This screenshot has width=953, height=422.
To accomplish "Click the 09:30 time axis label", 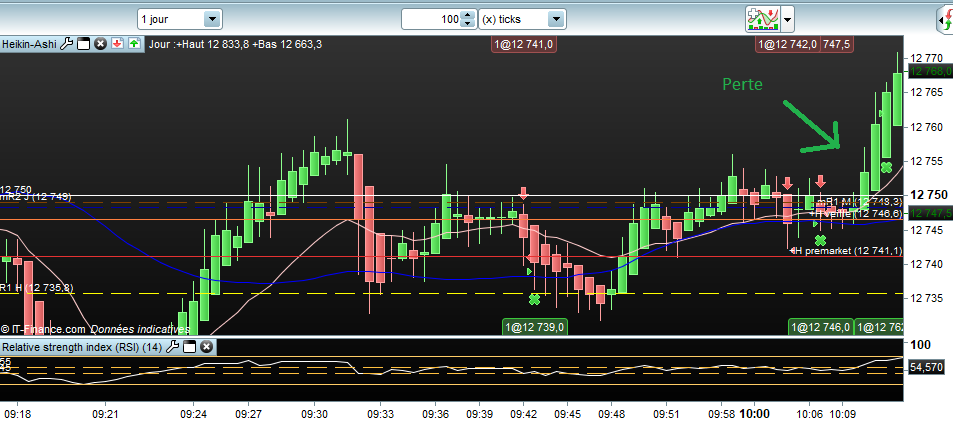I will coord(314,413).
